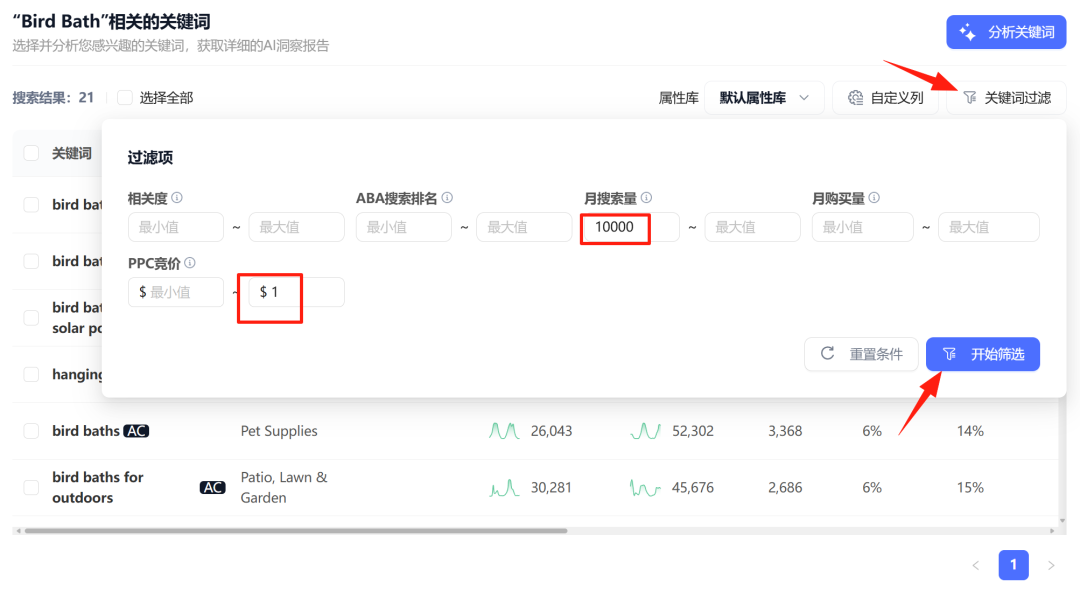
Task: Click the AC badge on bird baths row
Action: point(136,431)
